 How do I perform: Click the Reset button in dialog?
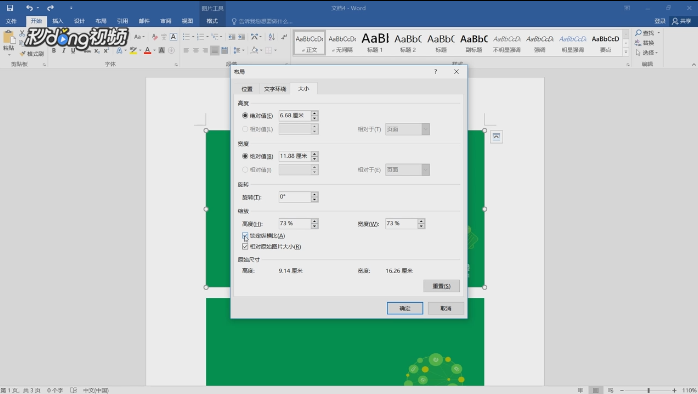pos(442,286)
